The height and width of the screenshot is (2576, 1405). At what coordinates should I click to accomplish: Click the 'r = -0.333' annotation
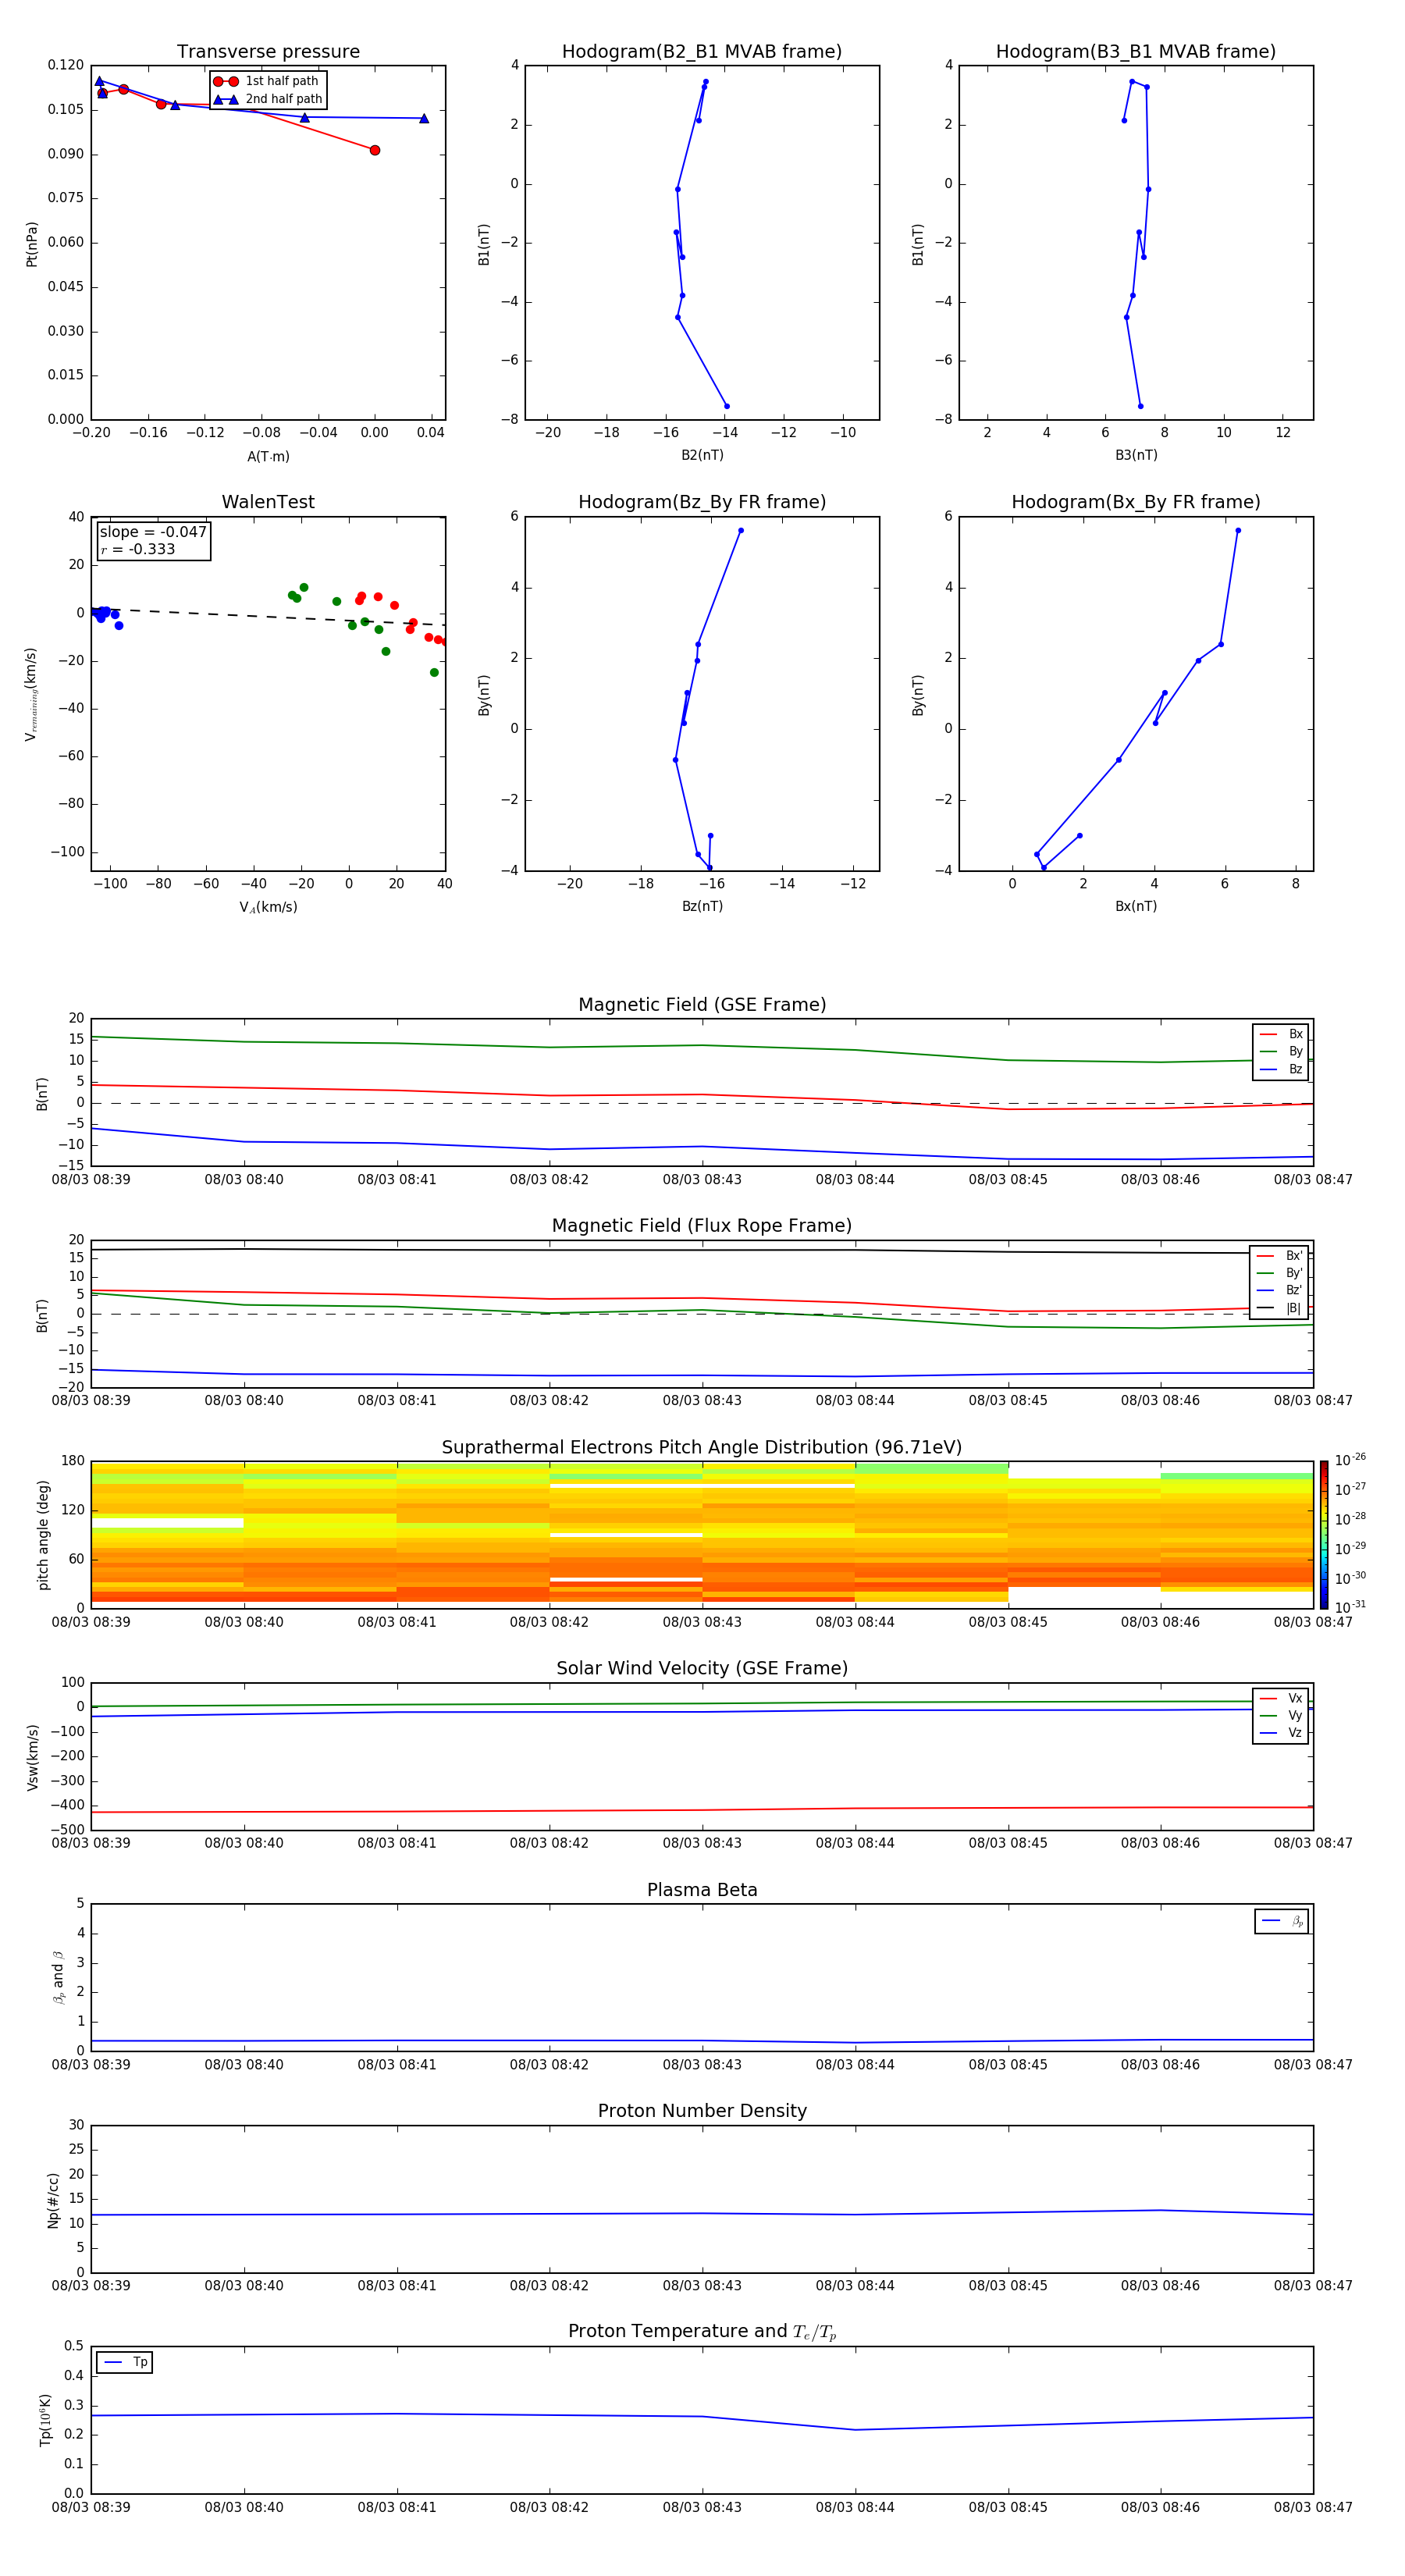point(138,549)
